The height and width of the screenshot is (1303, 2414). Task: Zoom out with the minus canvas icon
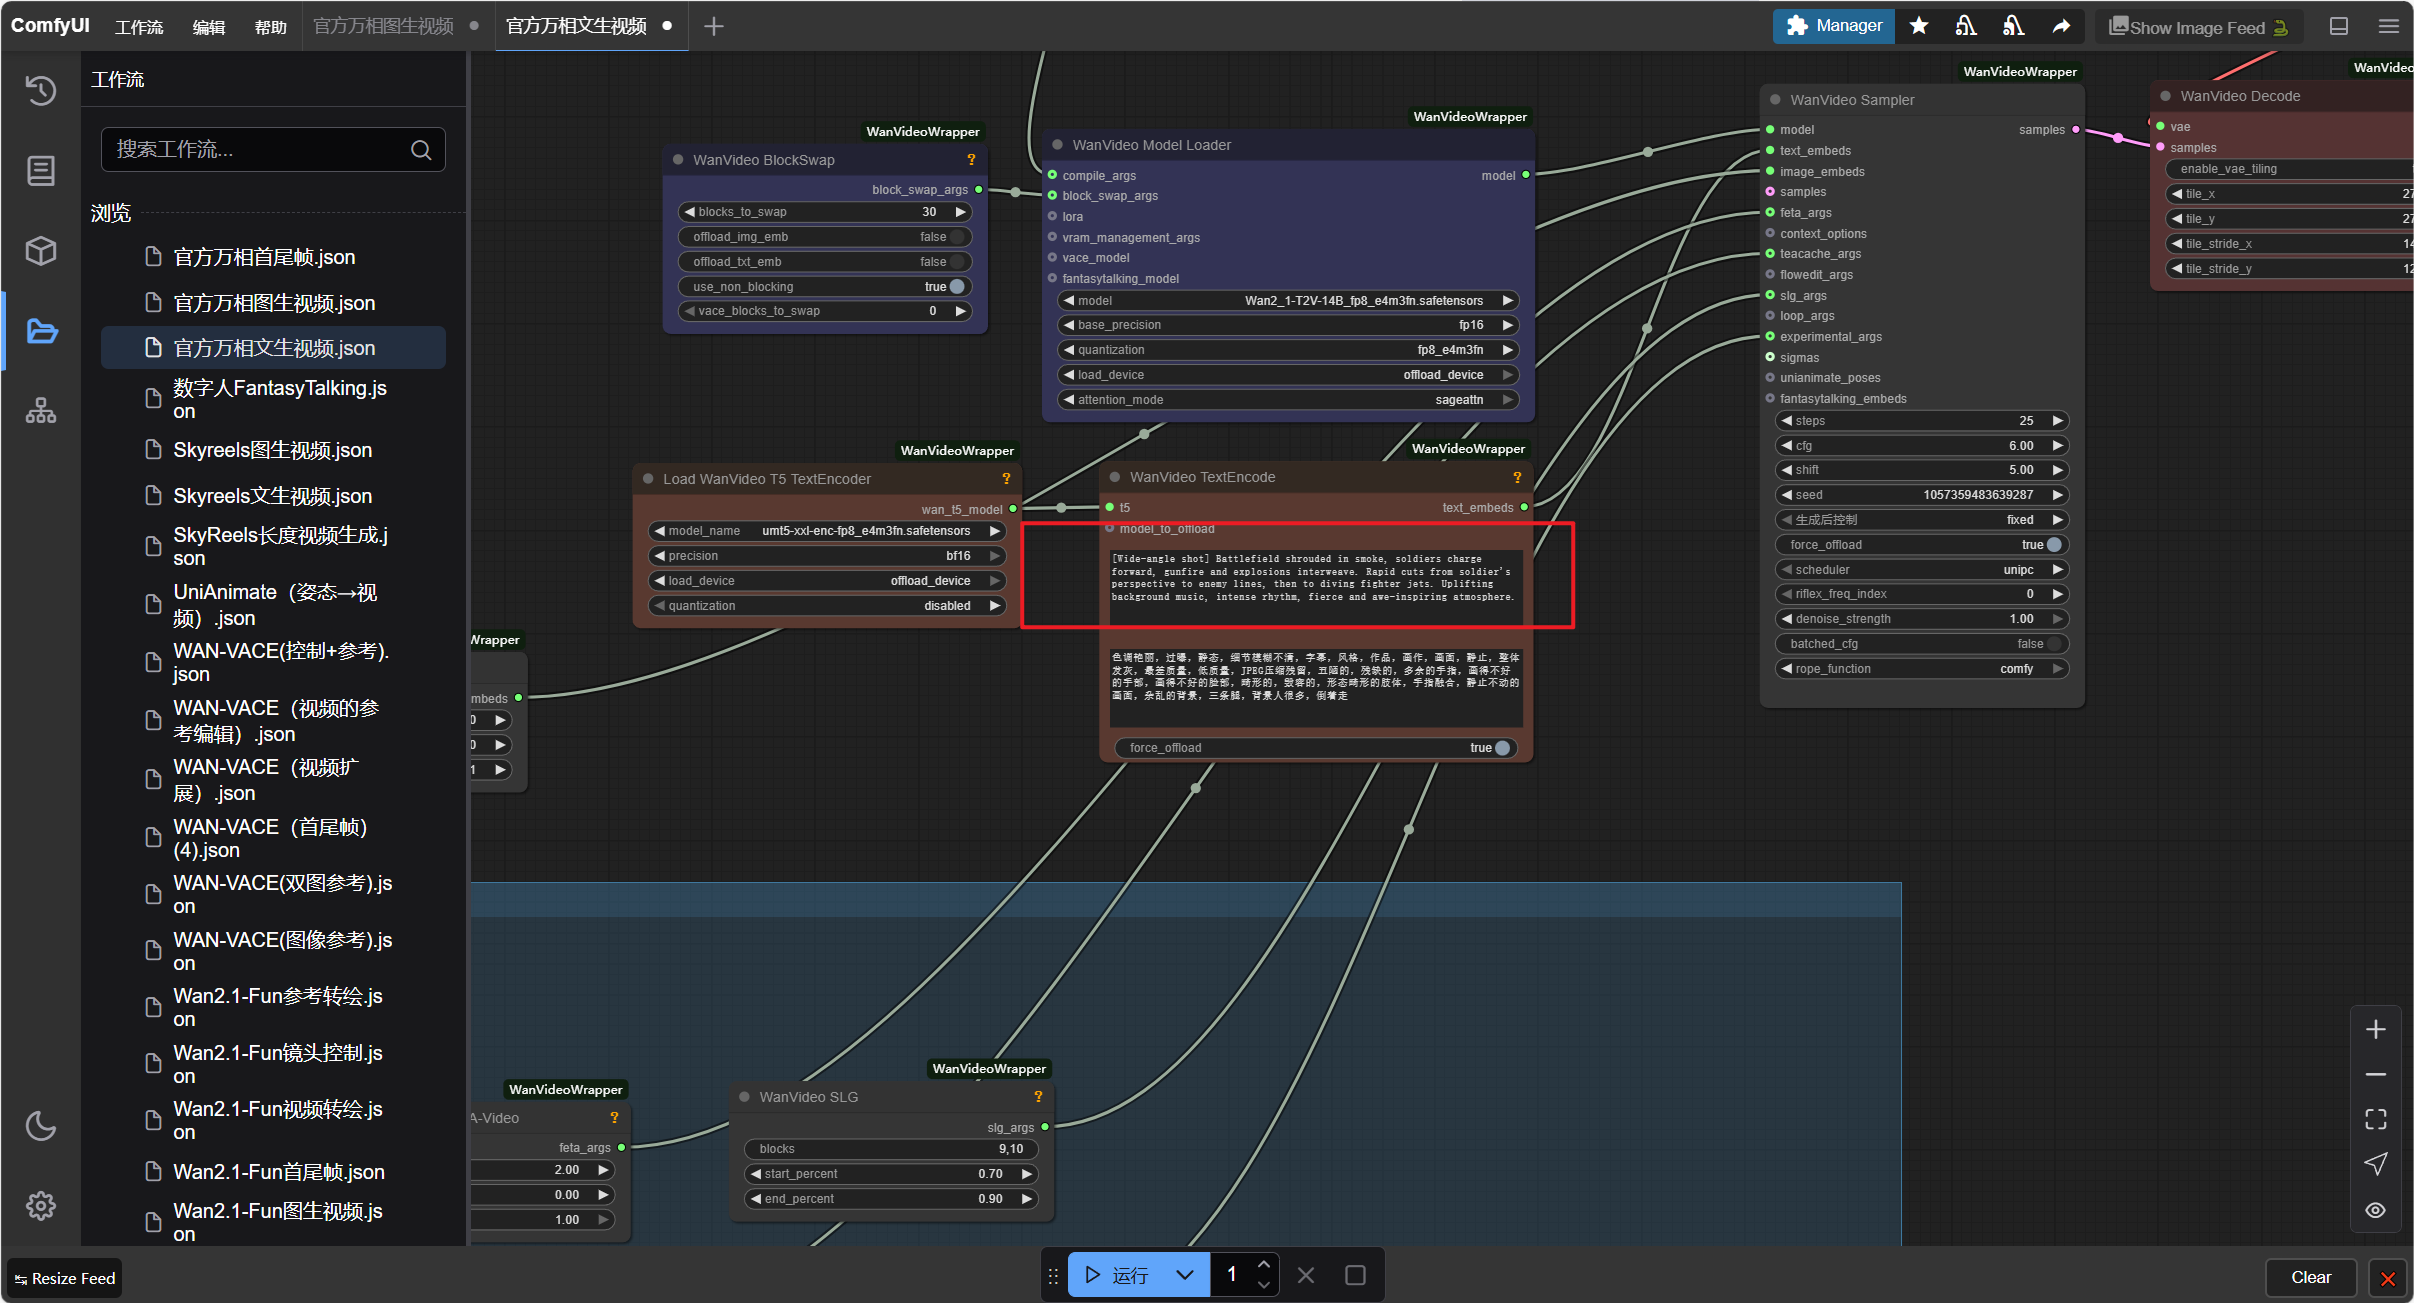(2376, 1075)
